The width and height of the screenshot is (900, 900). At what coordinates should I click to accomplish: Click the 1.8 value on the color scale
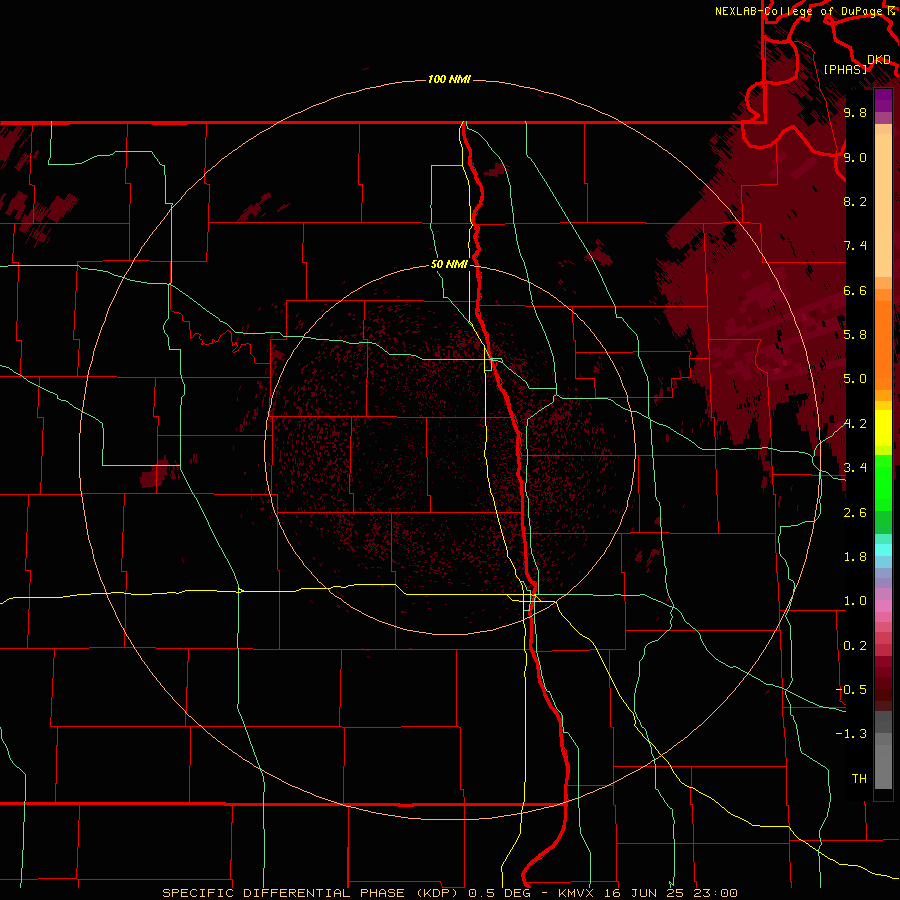(855, 556)
